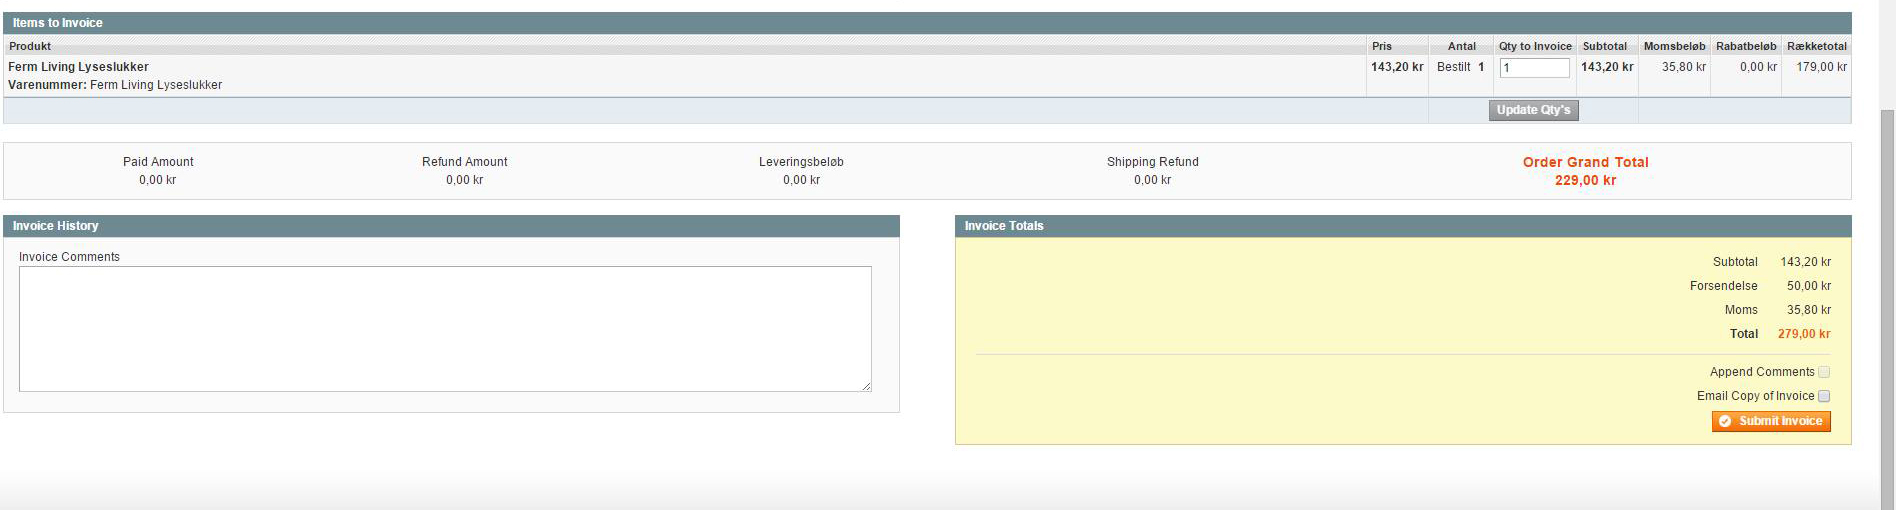Viewport: 1896px width, 510px height.
Task: Click the Ferm Living Lyseslukker product name
Action: [78, 67]
